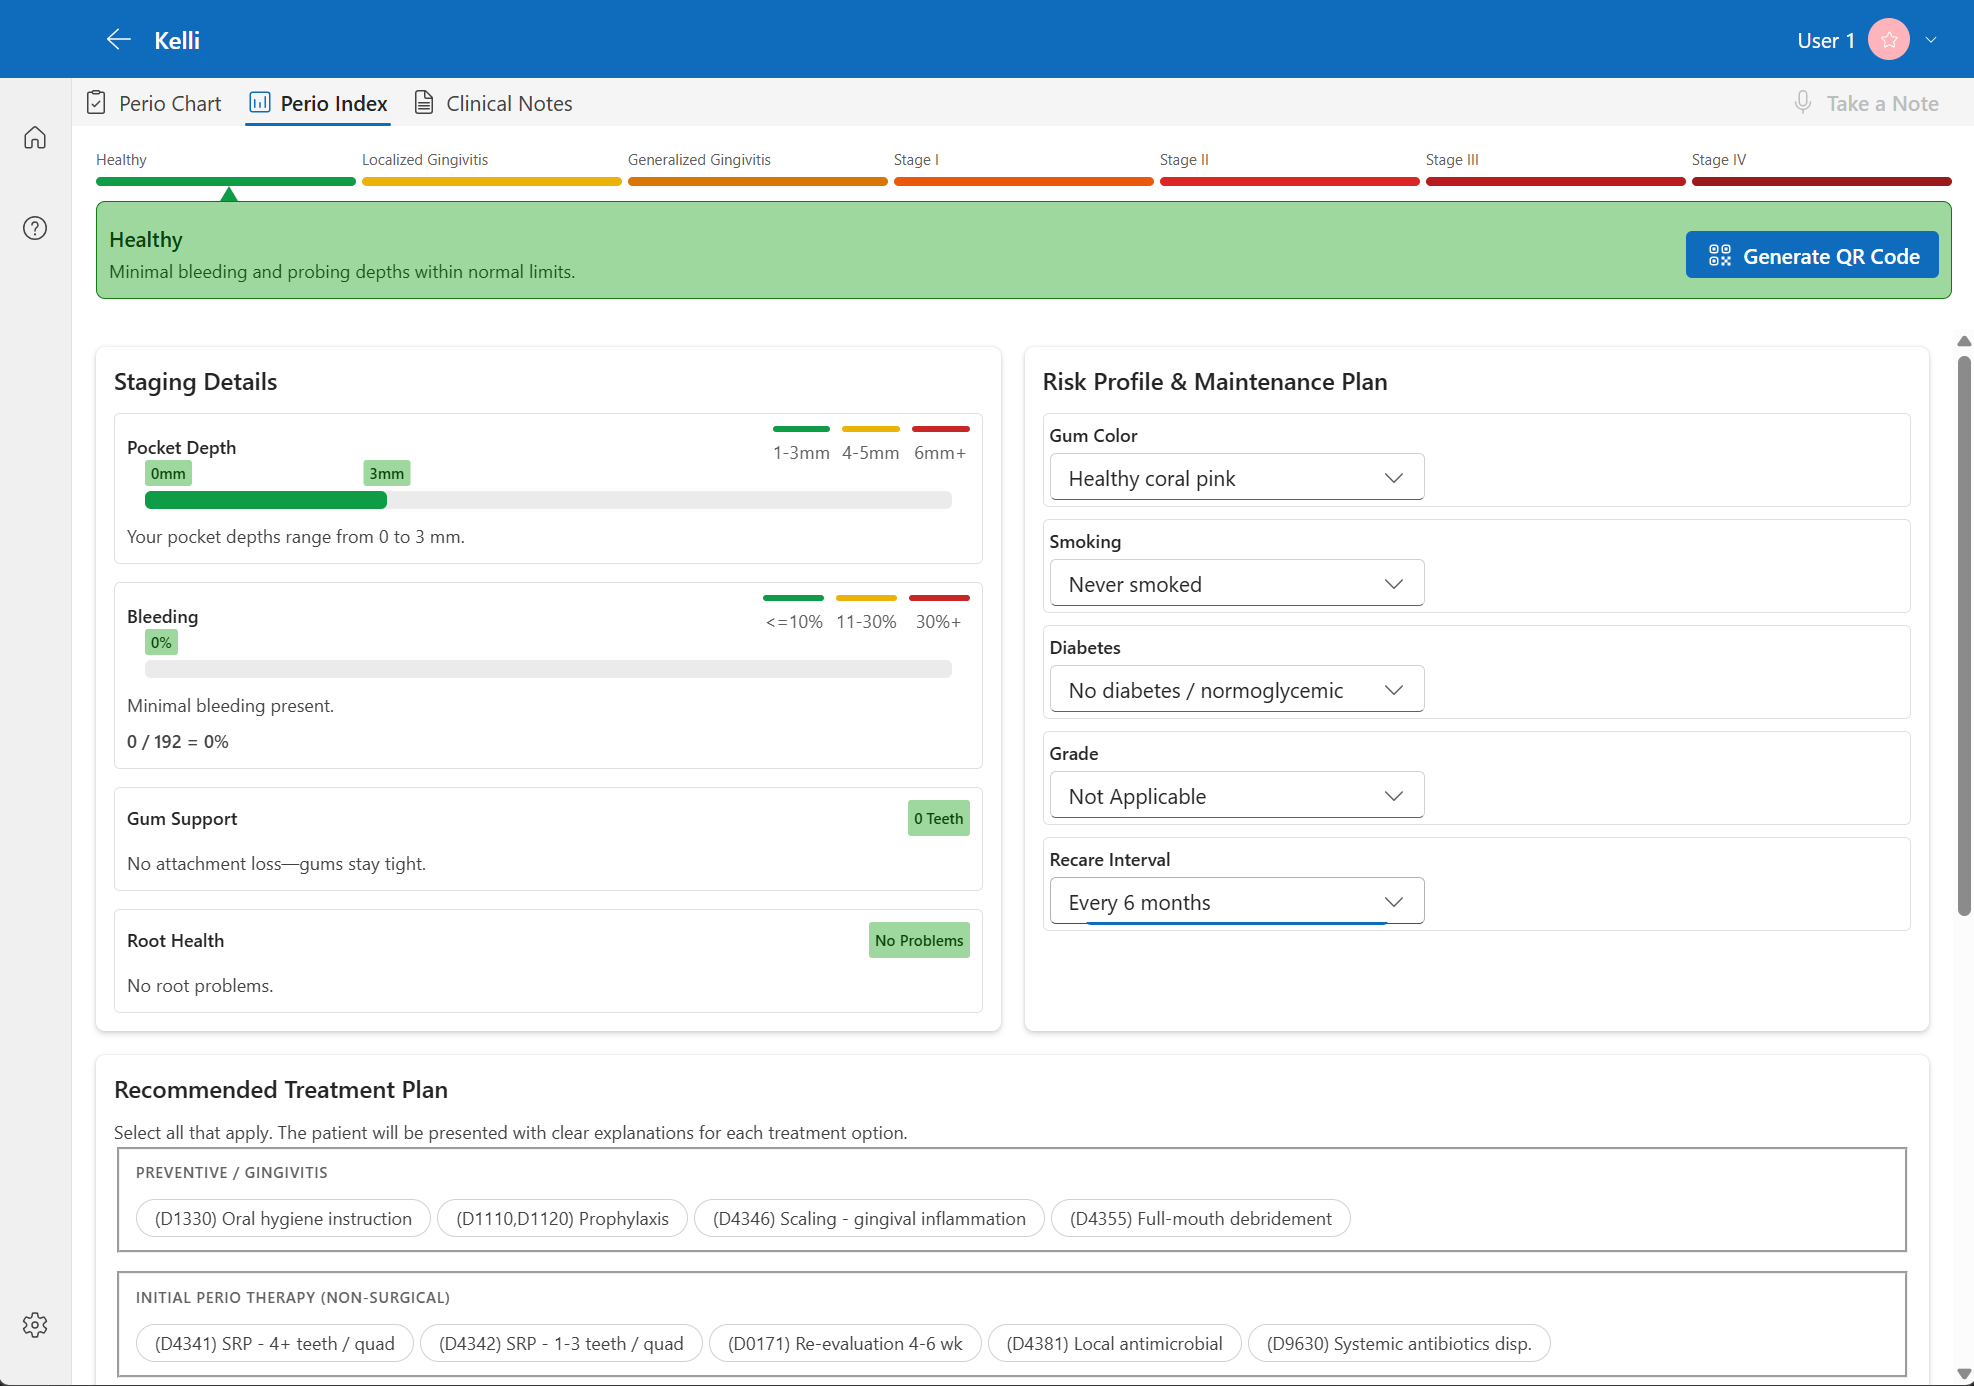
Task: Click the microphone Take a Note icon
Action: (x=1802, y=103)
